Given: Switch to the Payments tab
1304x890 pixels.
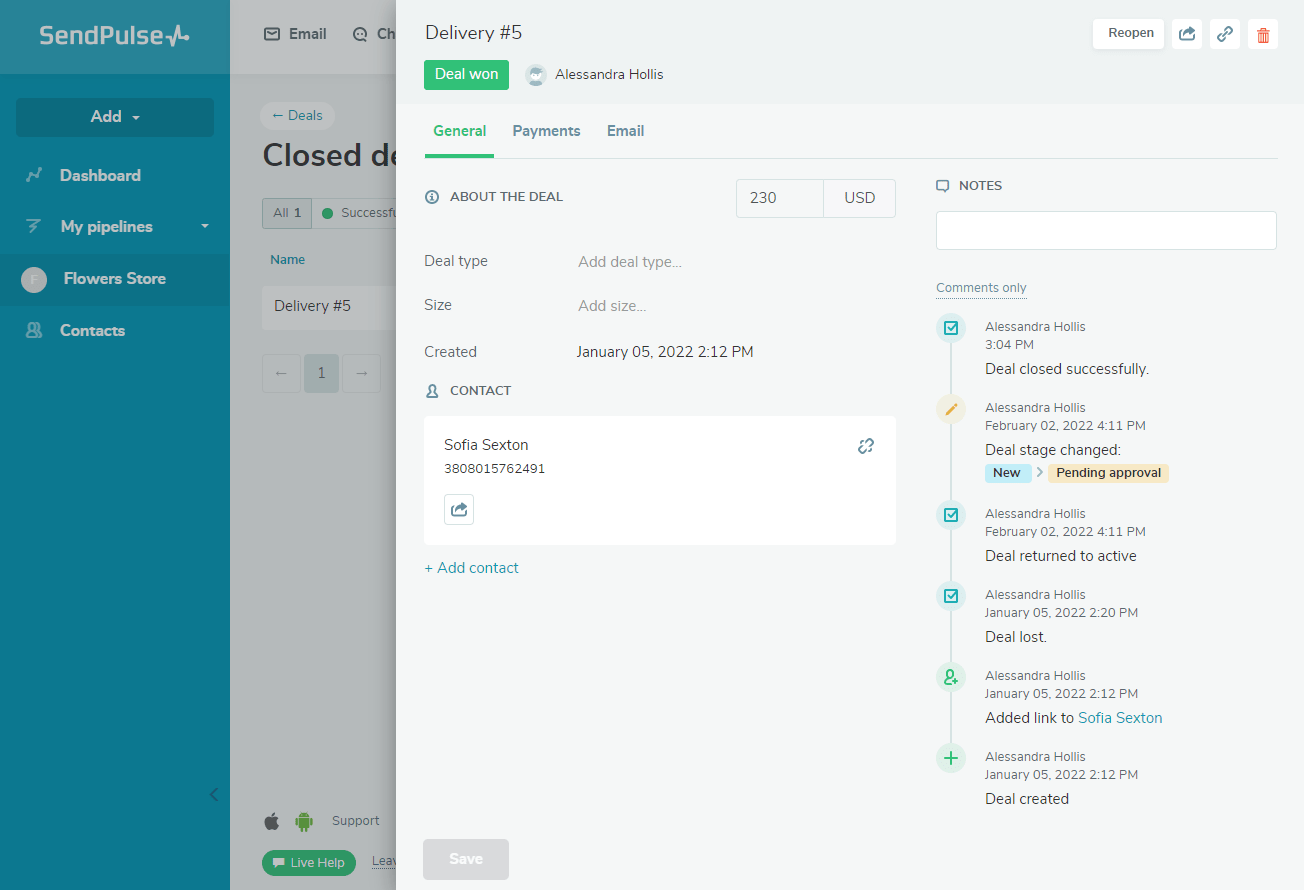Looking at the screenshot, I should 547,131.
